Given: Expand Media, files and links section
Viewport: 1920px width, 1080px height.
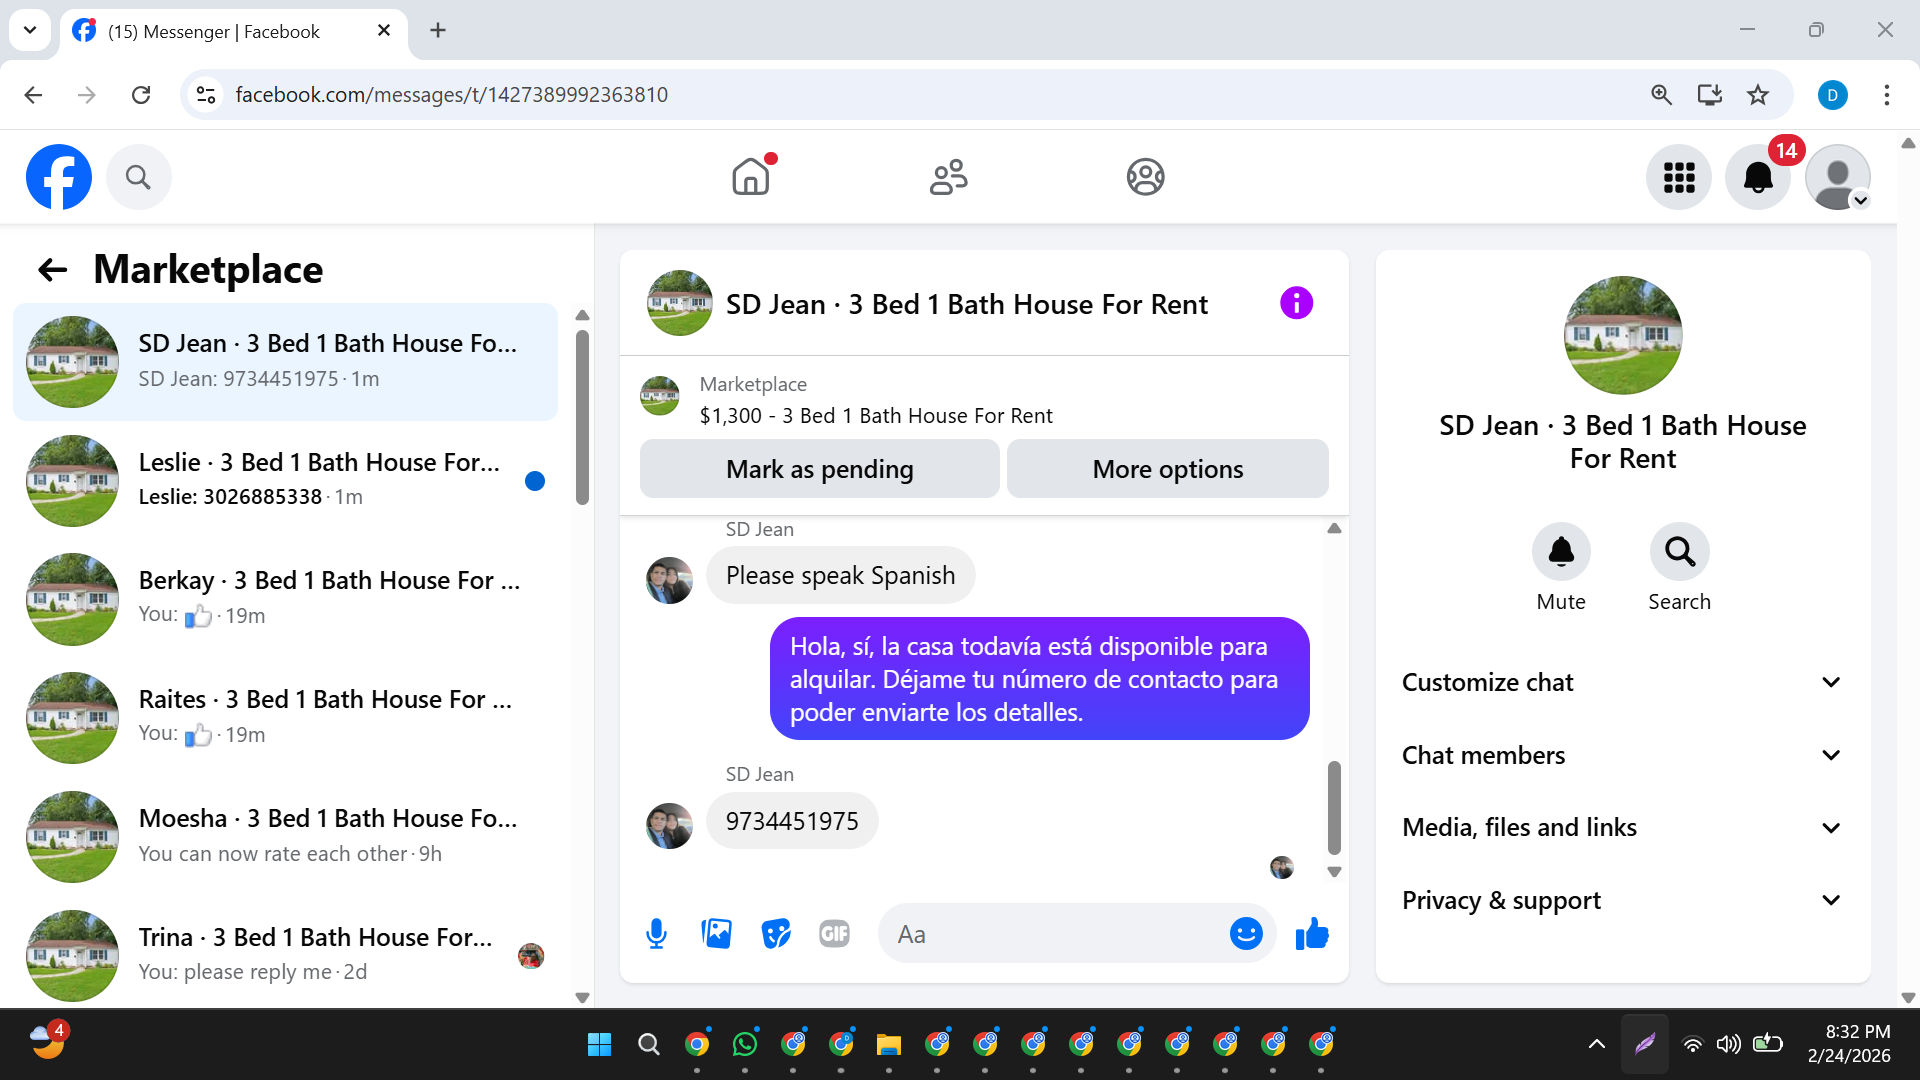Looking at the screenshot, I should (1622, 827).
